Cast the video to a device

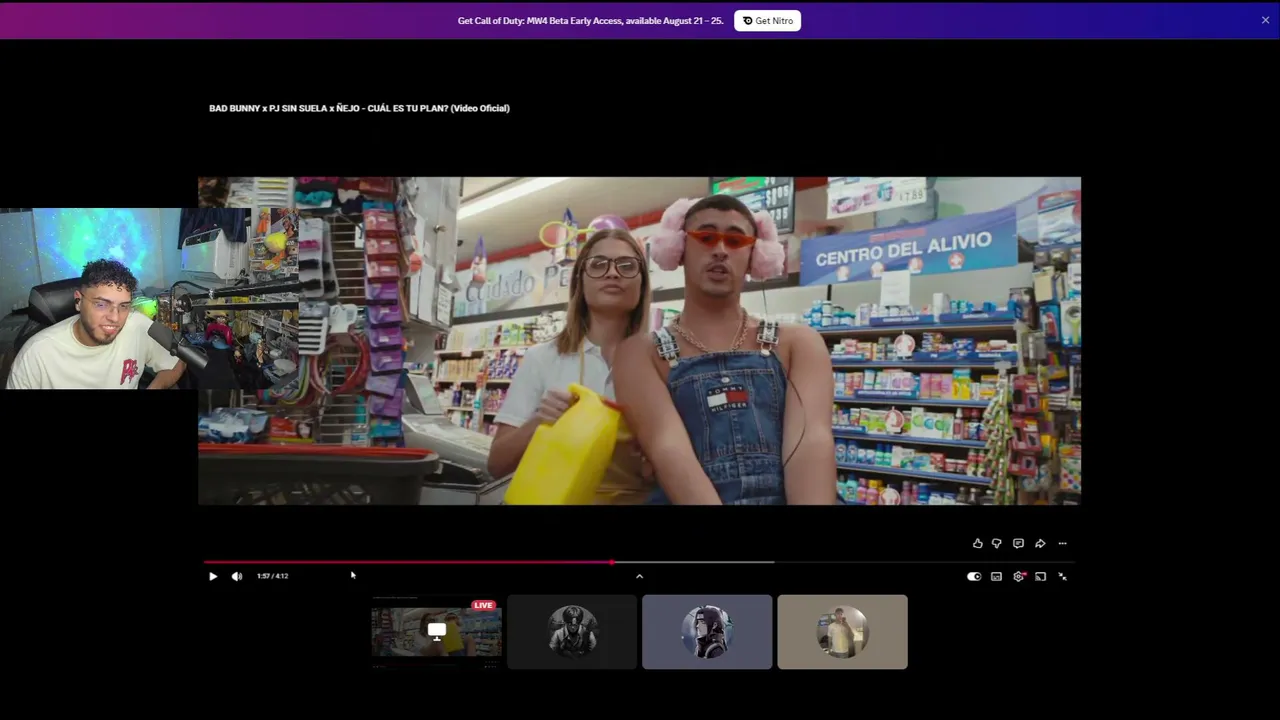tap(1040, 576)
